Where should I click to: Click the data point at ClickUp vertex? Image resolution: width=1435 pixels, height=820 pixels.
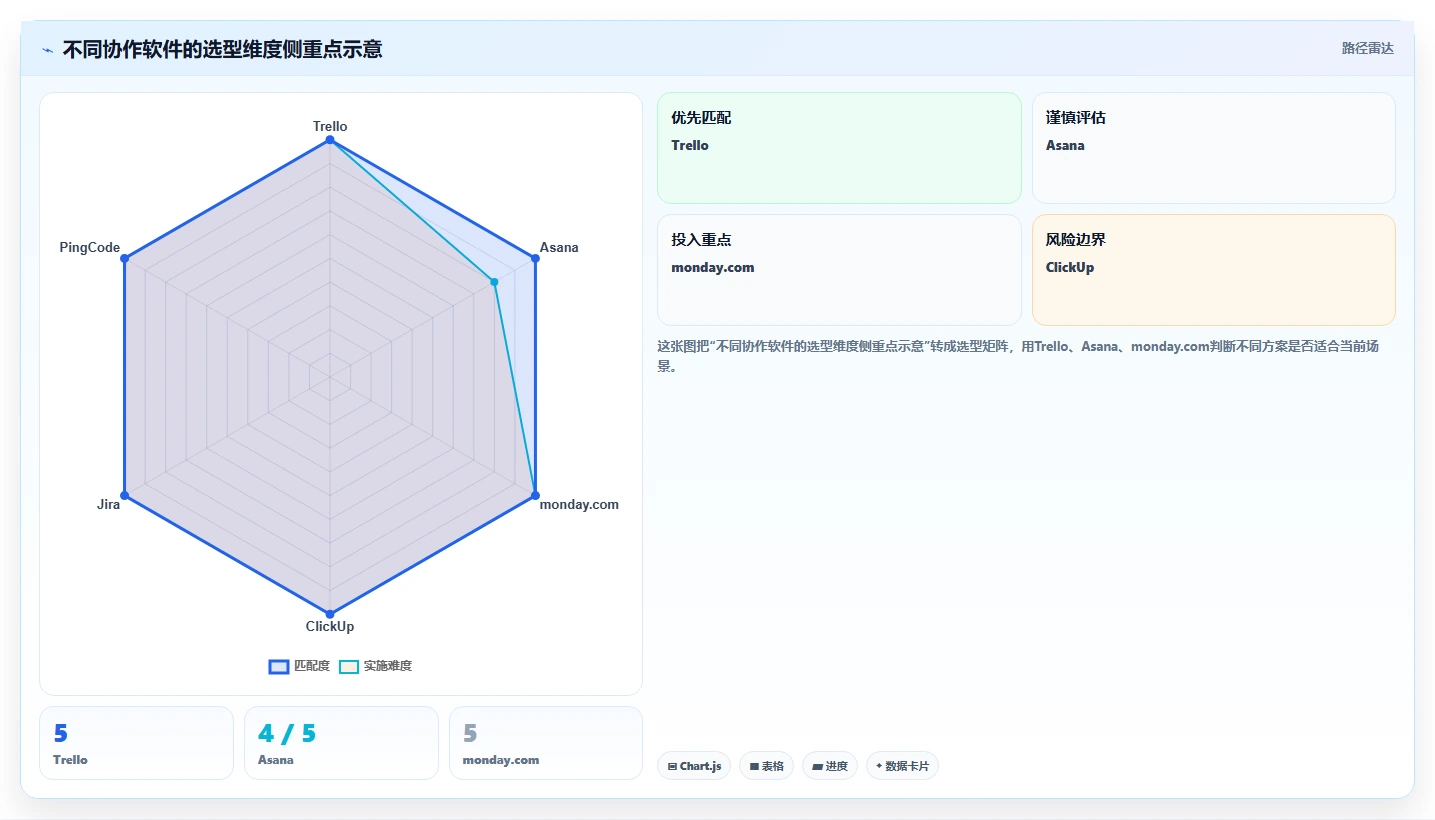(x=330, y=613)
